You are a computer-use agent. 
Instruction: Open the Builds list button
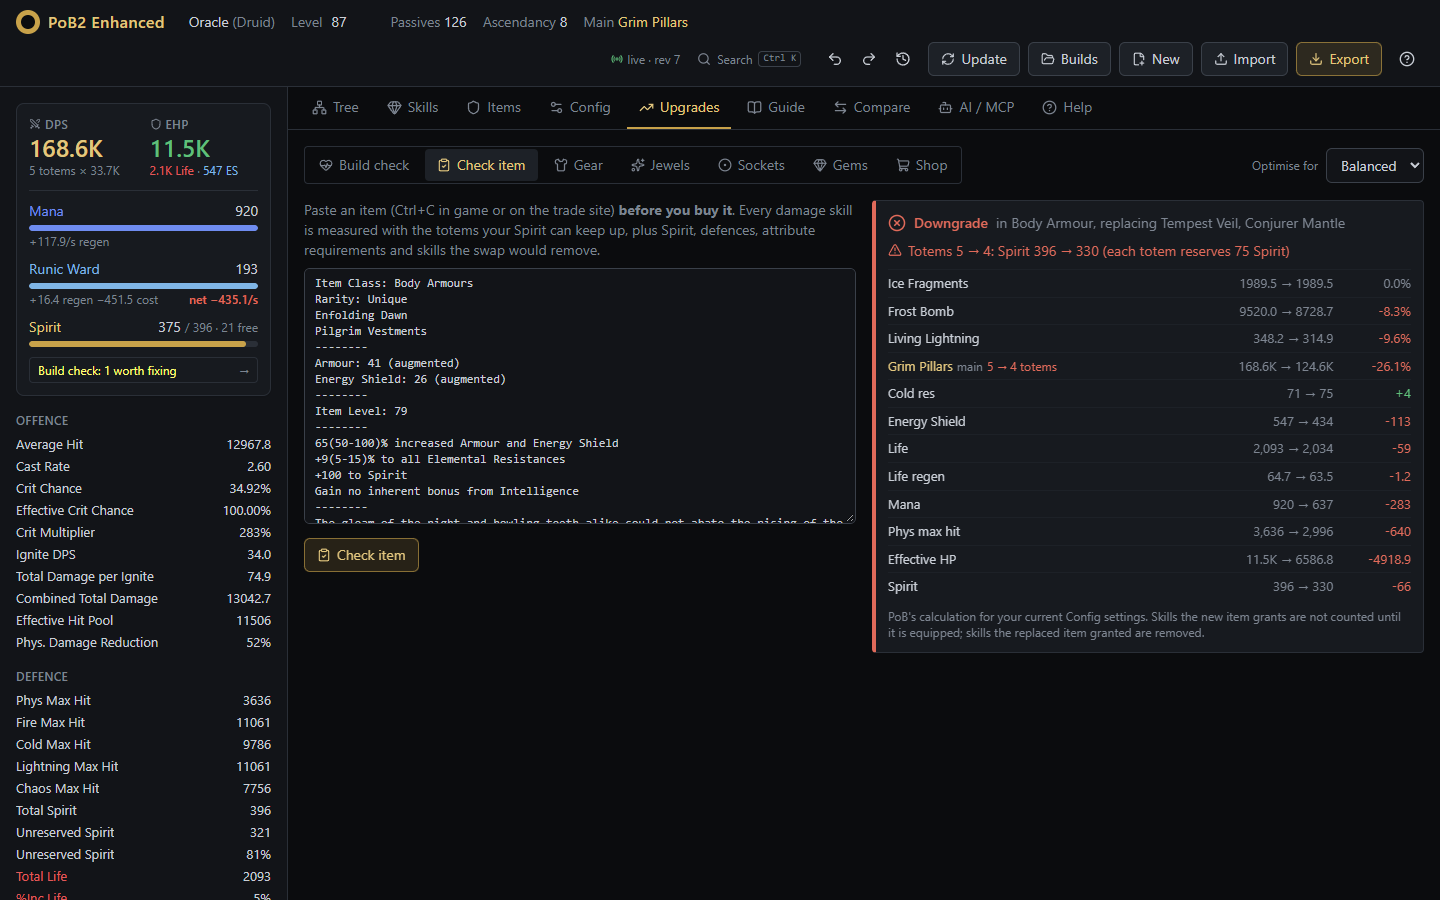(1069, 59)
